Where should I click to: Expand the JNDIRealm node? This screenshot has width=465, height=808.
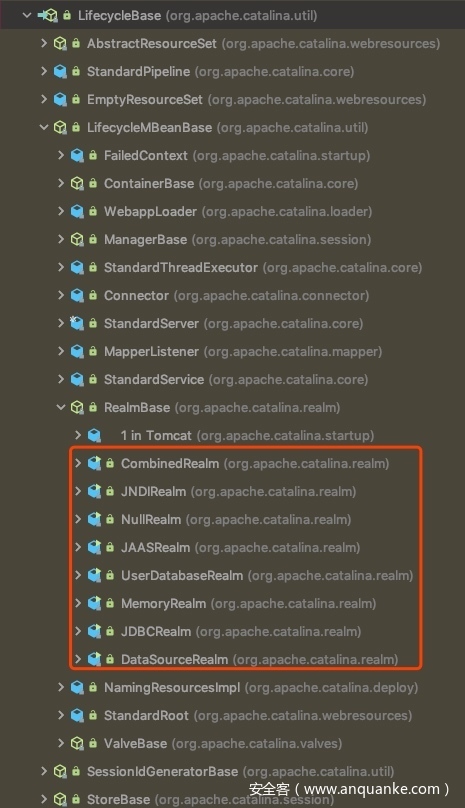[78, 491]
